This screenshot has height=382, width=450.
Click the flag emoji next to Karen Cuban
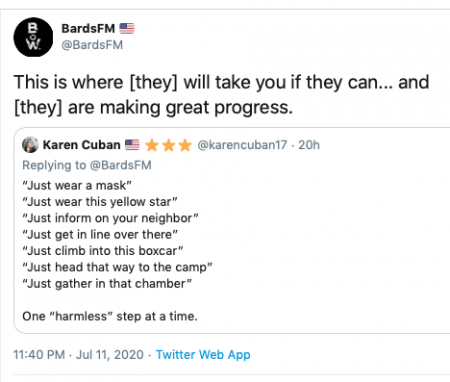pos(132,145)
